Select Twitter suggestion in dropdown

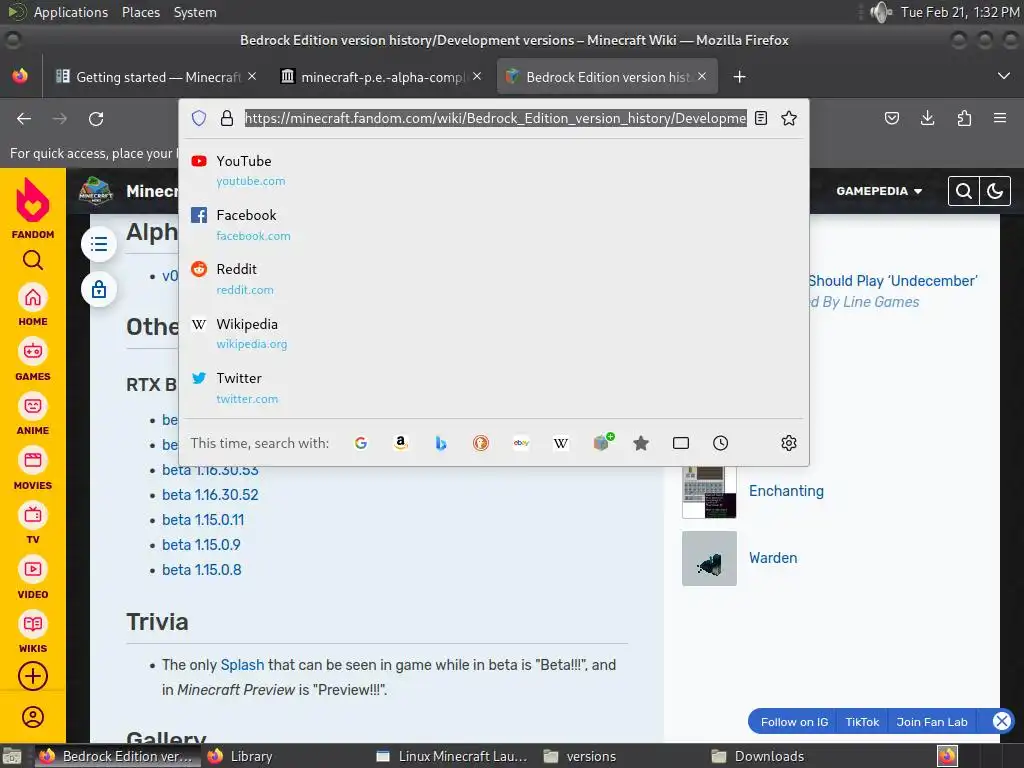493,387
